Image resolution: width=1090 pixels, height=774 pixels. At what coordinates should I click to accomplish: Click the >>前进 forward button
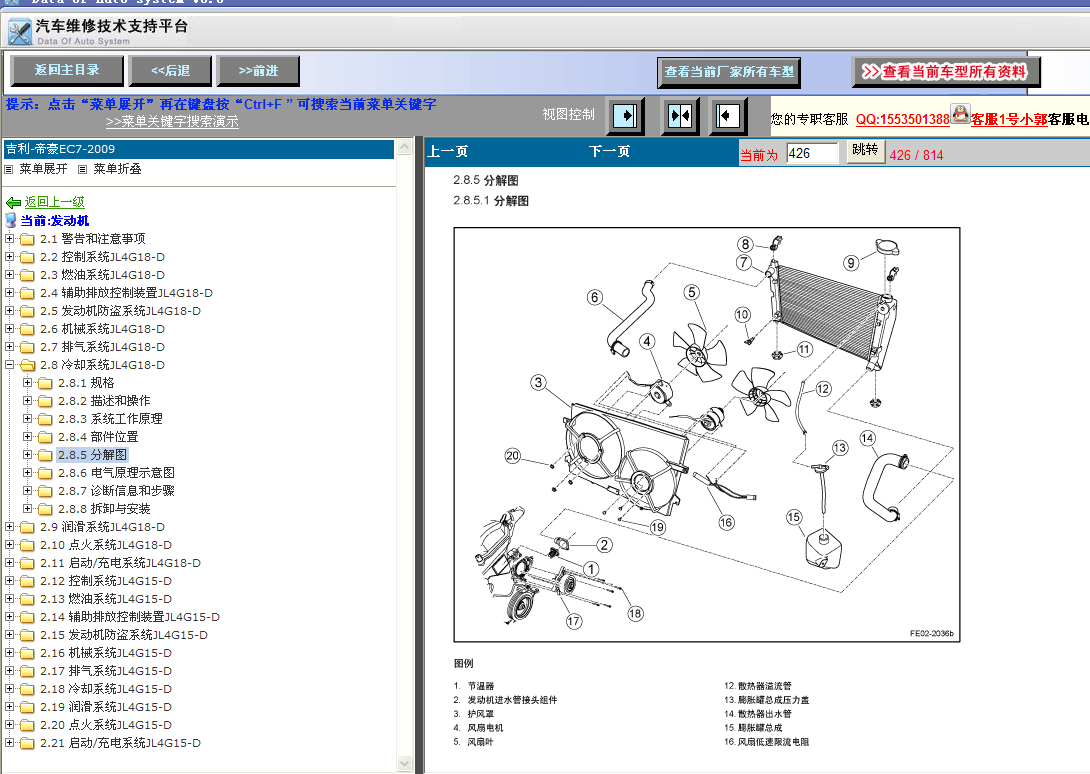(x=258, y=70)
